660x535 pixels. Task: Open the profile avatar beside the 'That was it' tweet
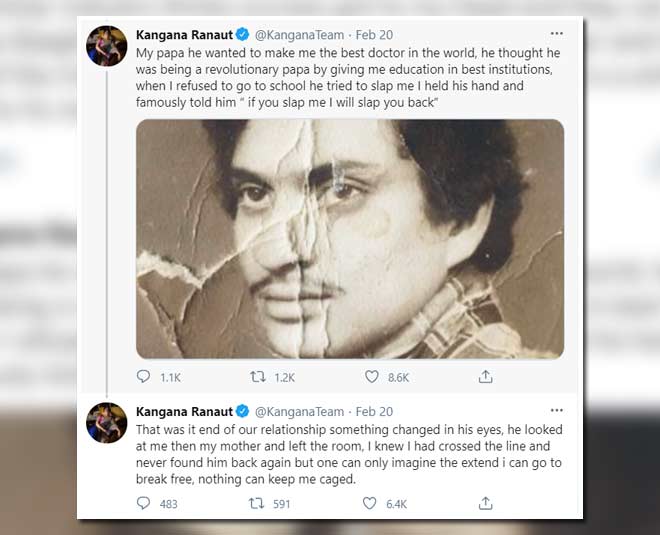coord(106,423)
